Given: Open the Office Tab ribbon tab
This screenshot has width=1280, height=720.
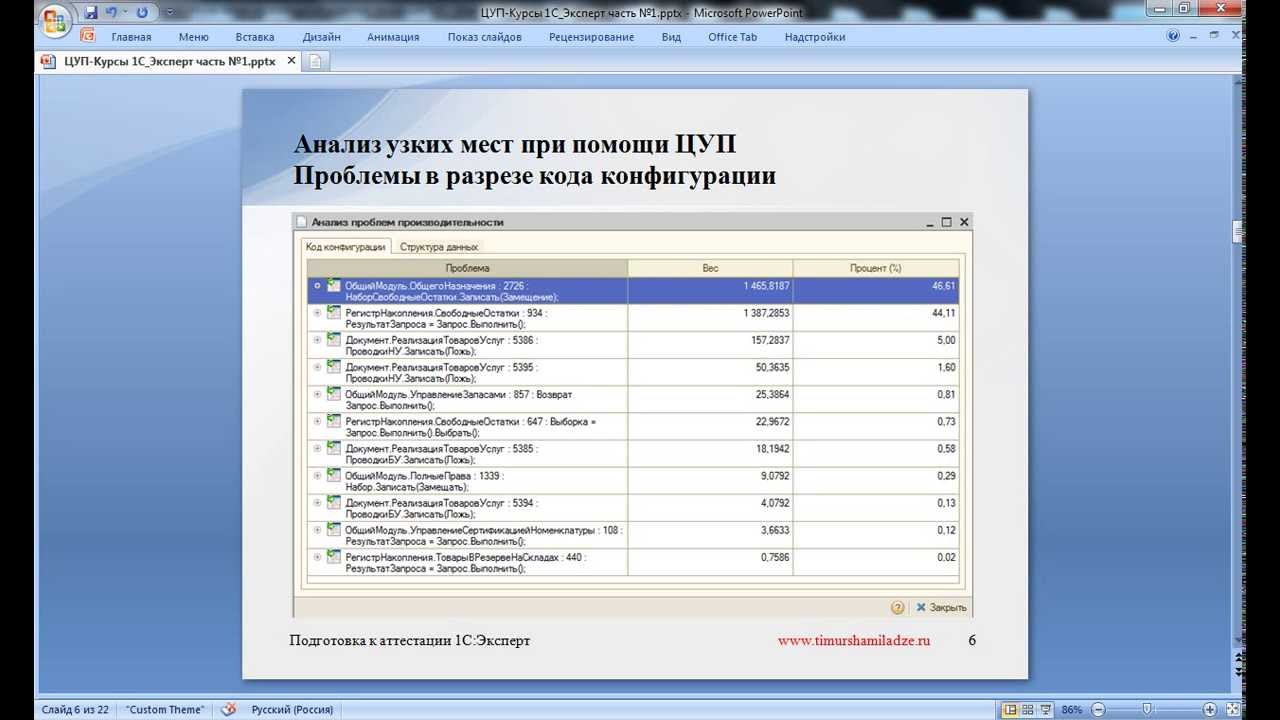Looking at the screenshot, I should [733, 37].
